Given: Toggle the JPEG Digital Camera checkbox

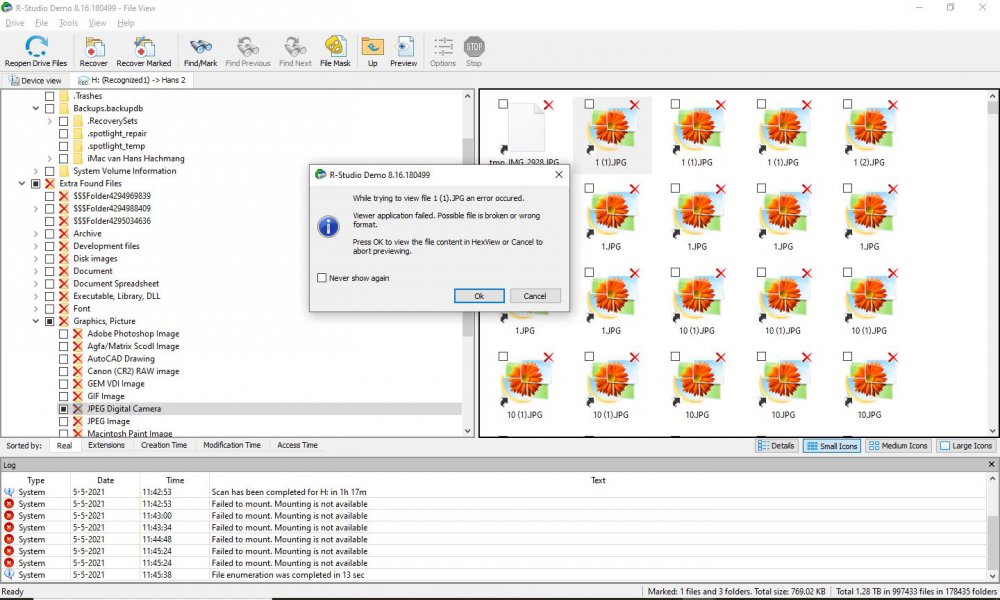Looking at the screenshot, I should click(x=63, y=409).
